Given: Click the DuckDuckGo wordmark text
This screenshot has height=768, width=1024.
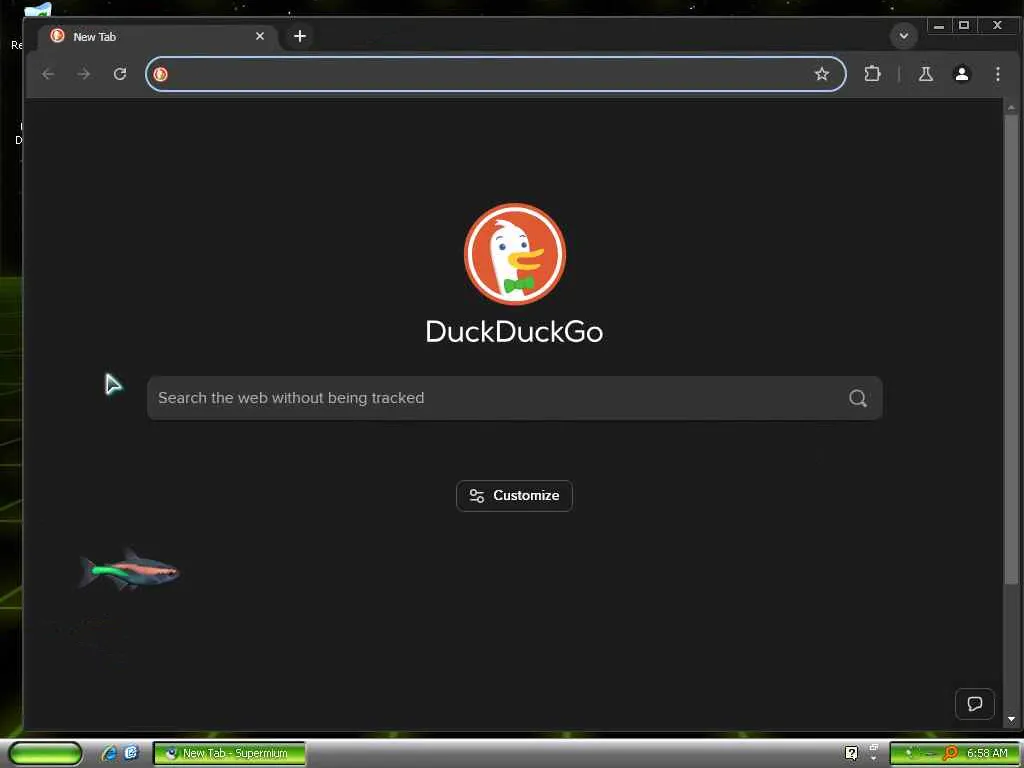Looking at the screenshot, I should [x=515, y=331].
